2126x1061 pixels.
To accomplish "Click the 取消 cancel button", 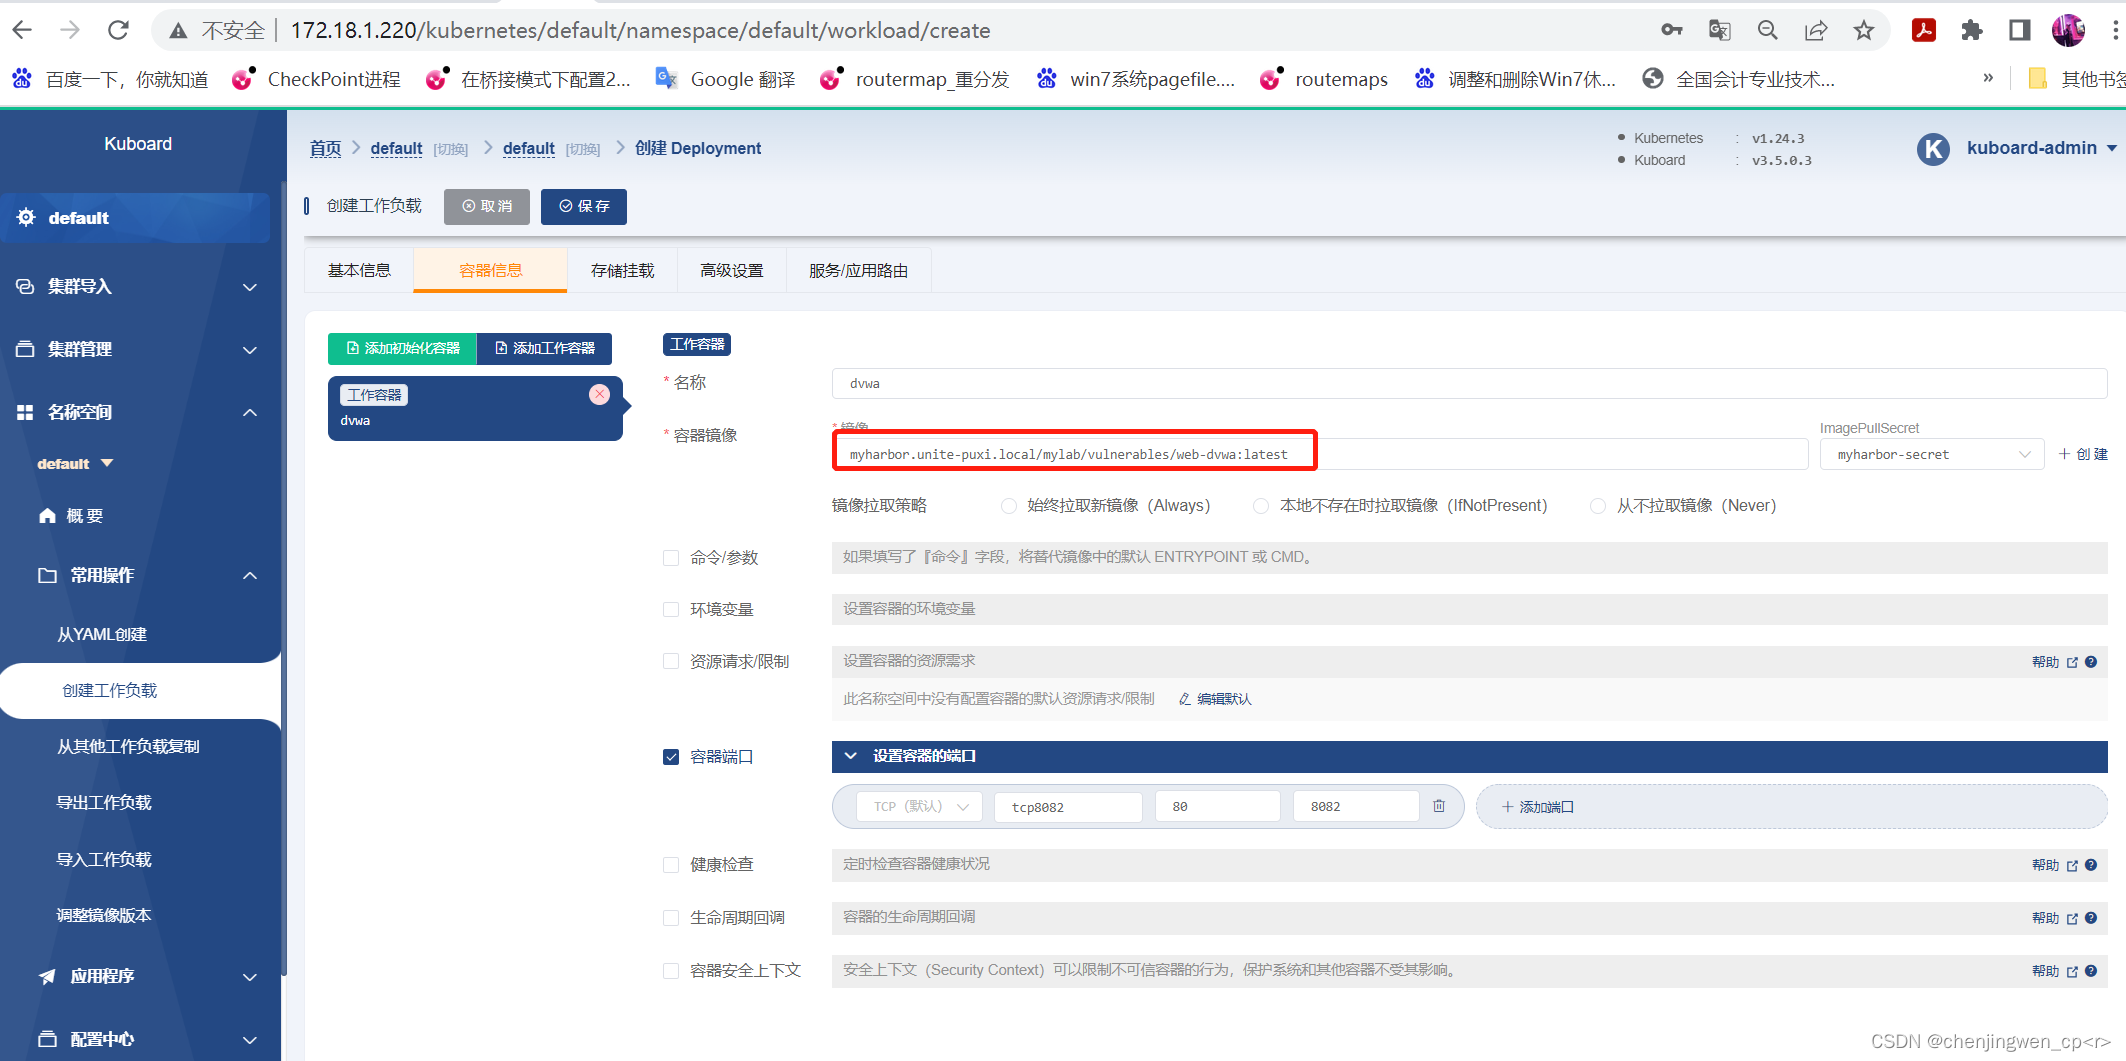I will pyautogui.click(x=487, y=206).
